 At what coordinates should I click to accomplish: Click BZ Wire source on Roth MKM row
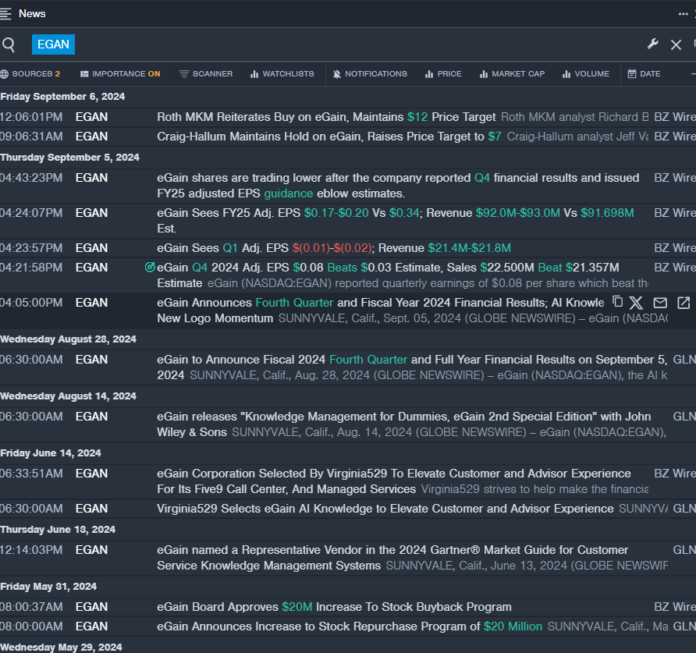(x=675, y=117)
